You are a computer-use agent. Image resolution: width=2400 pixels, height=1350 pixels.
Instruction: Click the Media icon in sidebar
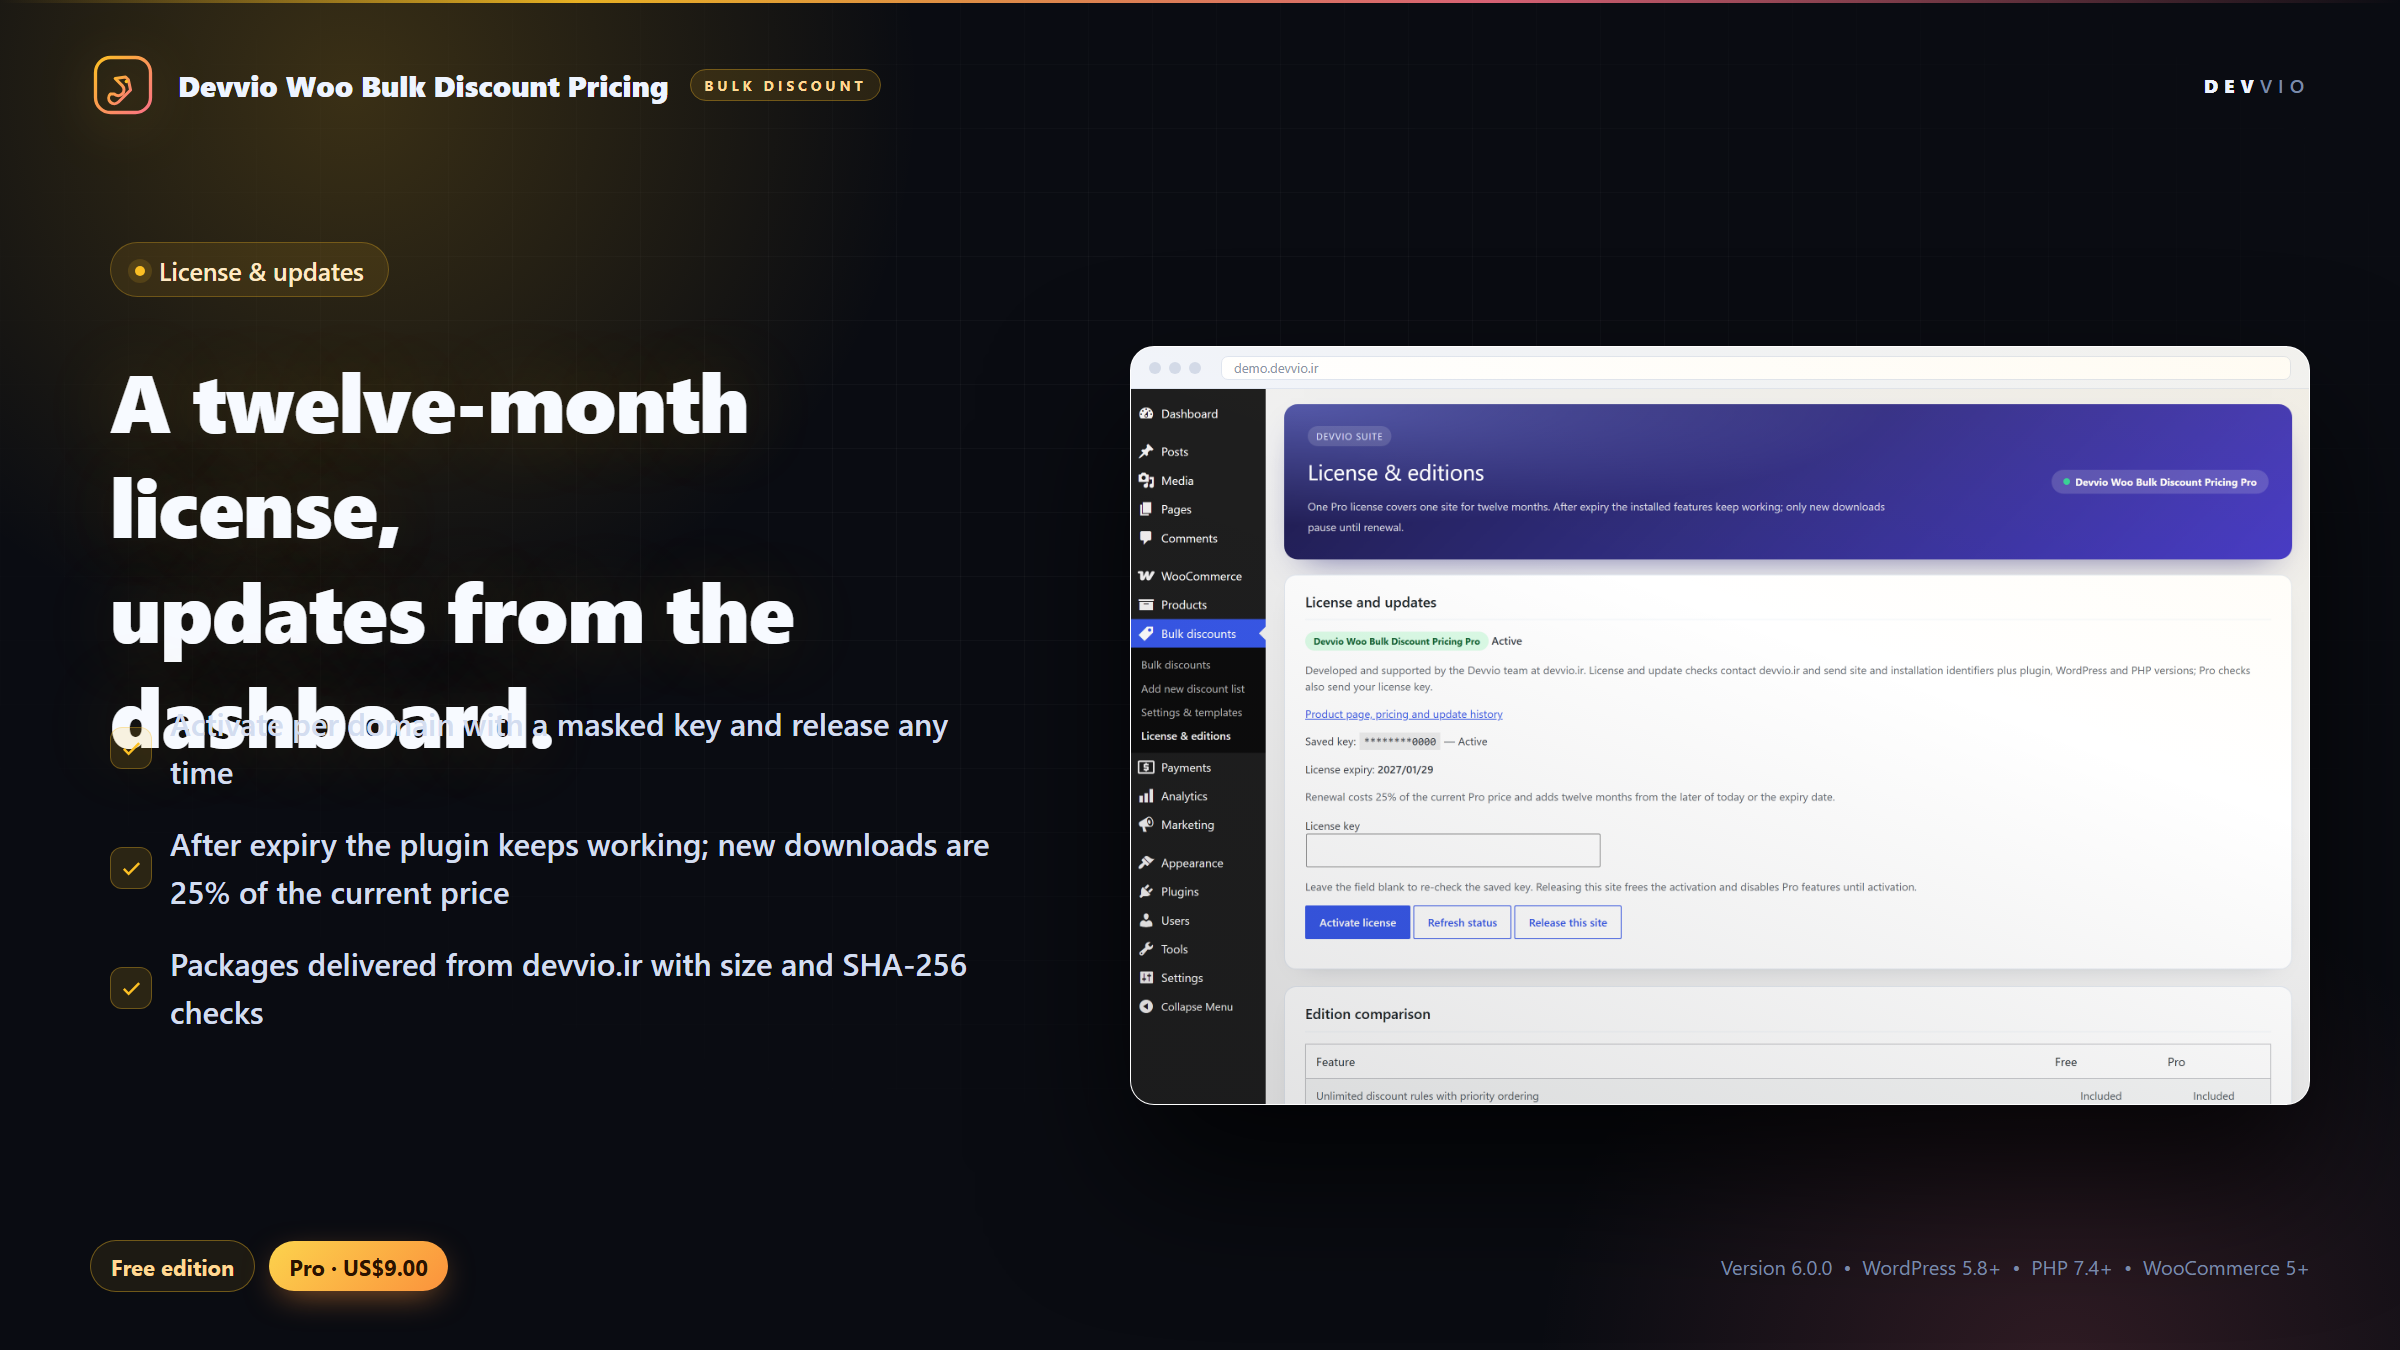click(x=1146, y=481)
